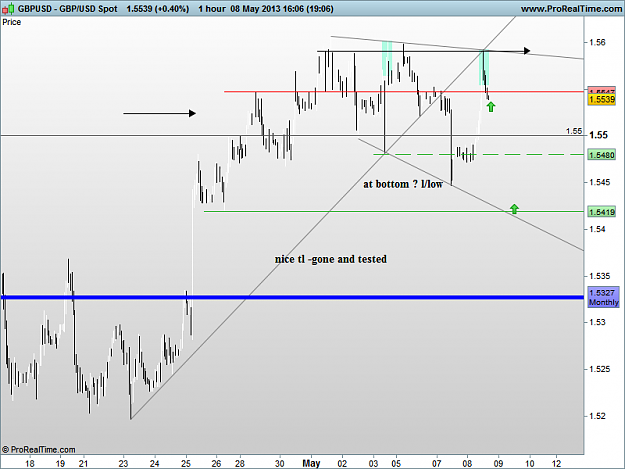Click the green up arrow near 1.5539 price
This screenshot has width=625, height=469.
tap(491, 106)
